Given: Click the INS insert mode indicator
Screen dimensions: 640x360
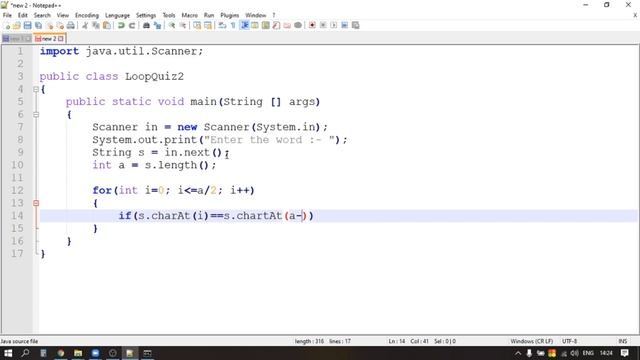Looking at the screenshot, I should tap(622, 341).
